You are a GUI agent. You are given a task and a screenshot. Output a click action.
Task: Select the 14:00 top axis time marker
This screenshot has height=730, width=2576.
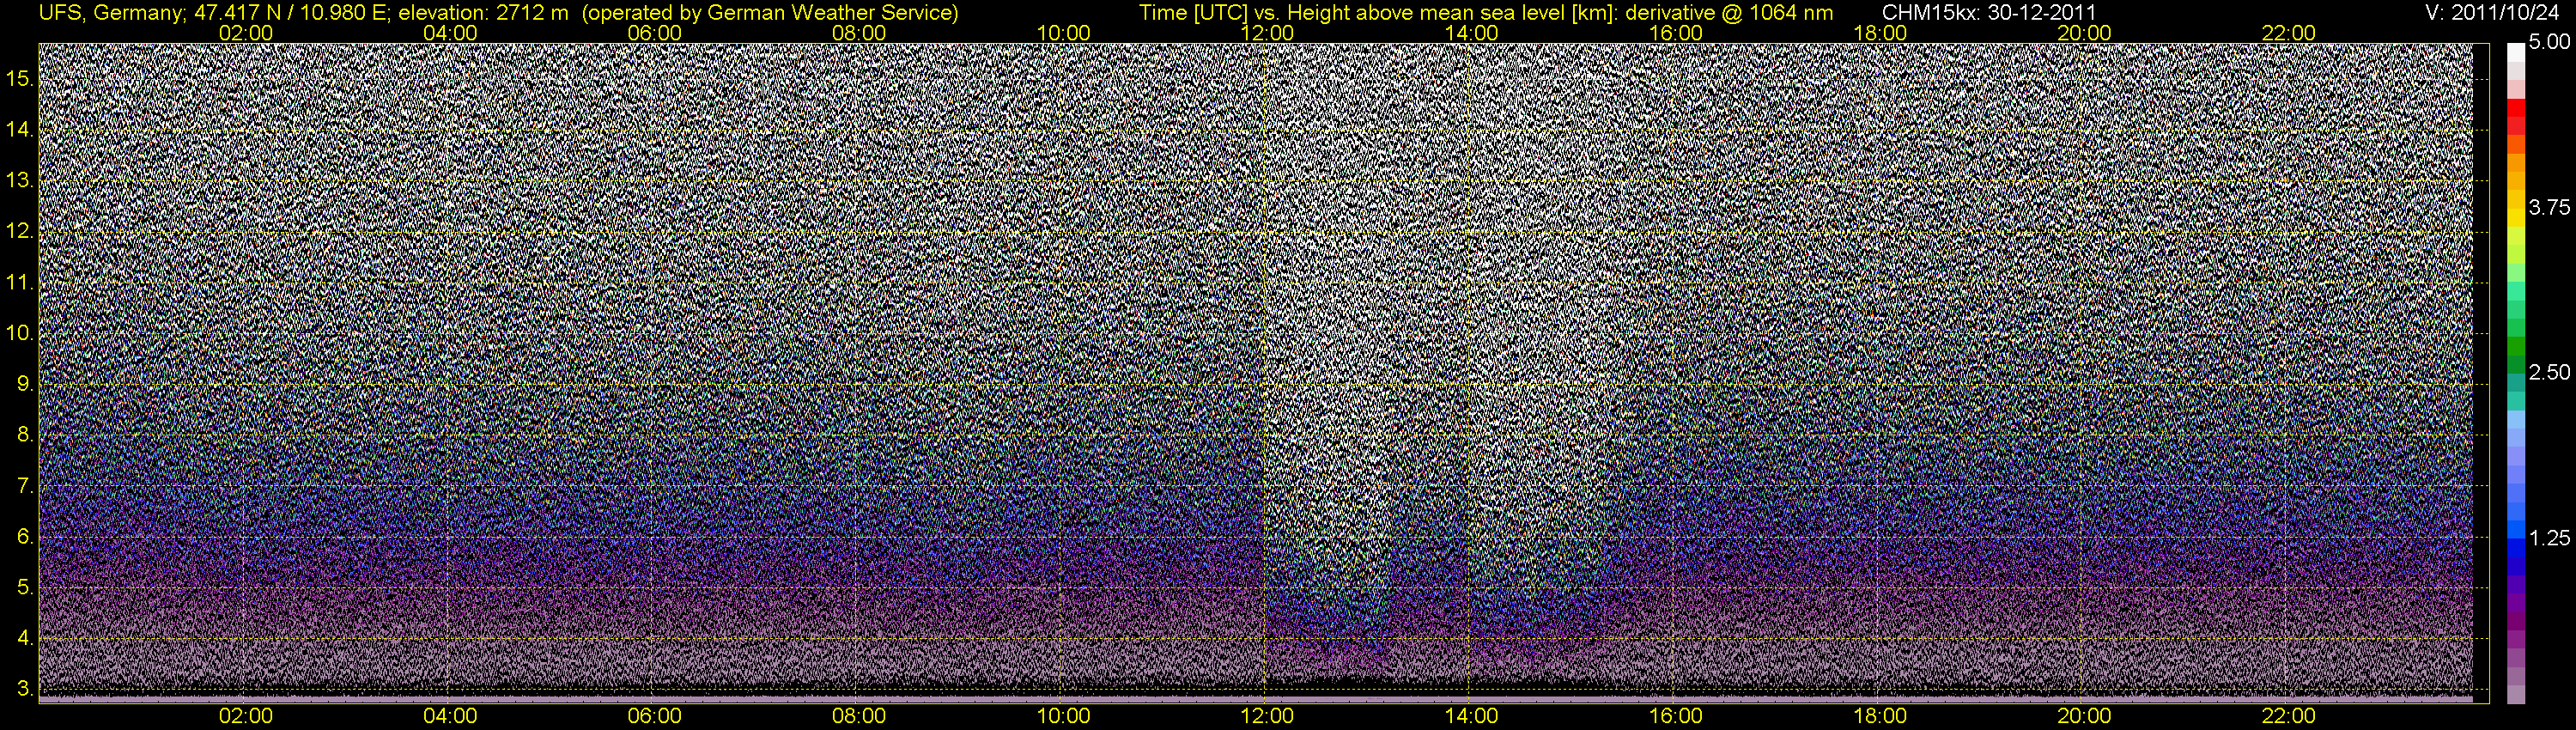click(x=1471, y=33)
